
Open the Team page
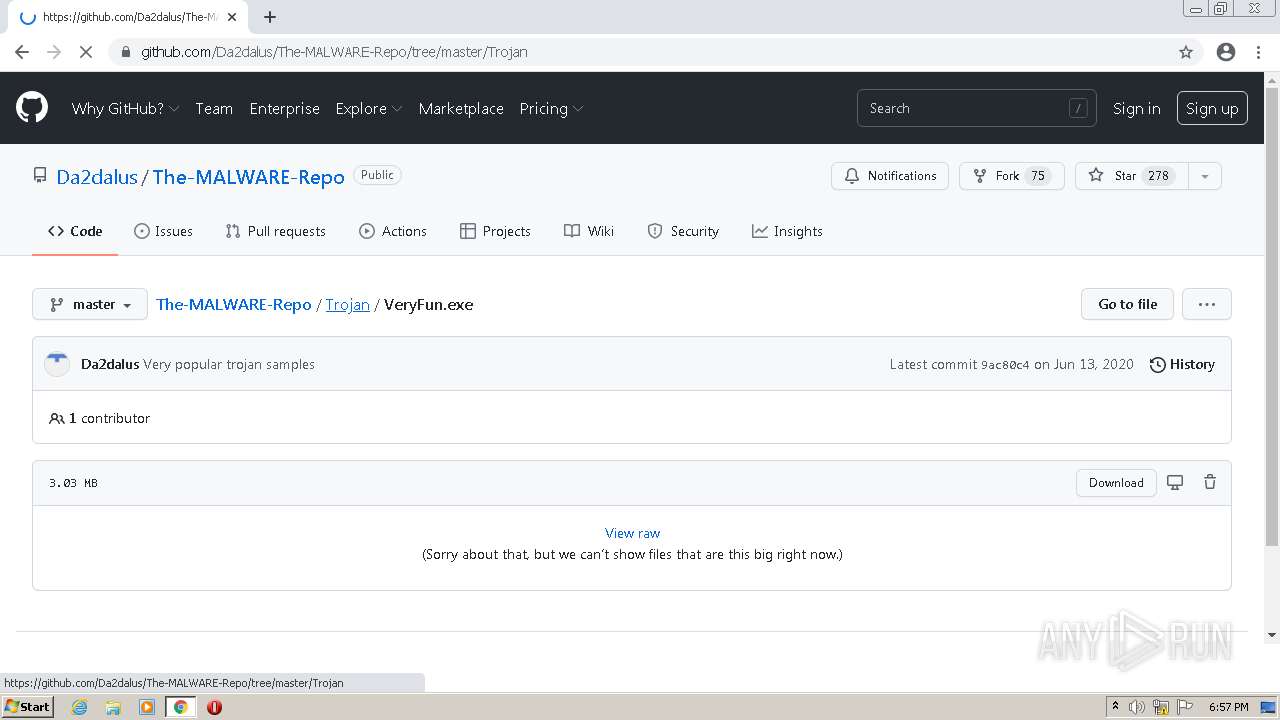214,108
